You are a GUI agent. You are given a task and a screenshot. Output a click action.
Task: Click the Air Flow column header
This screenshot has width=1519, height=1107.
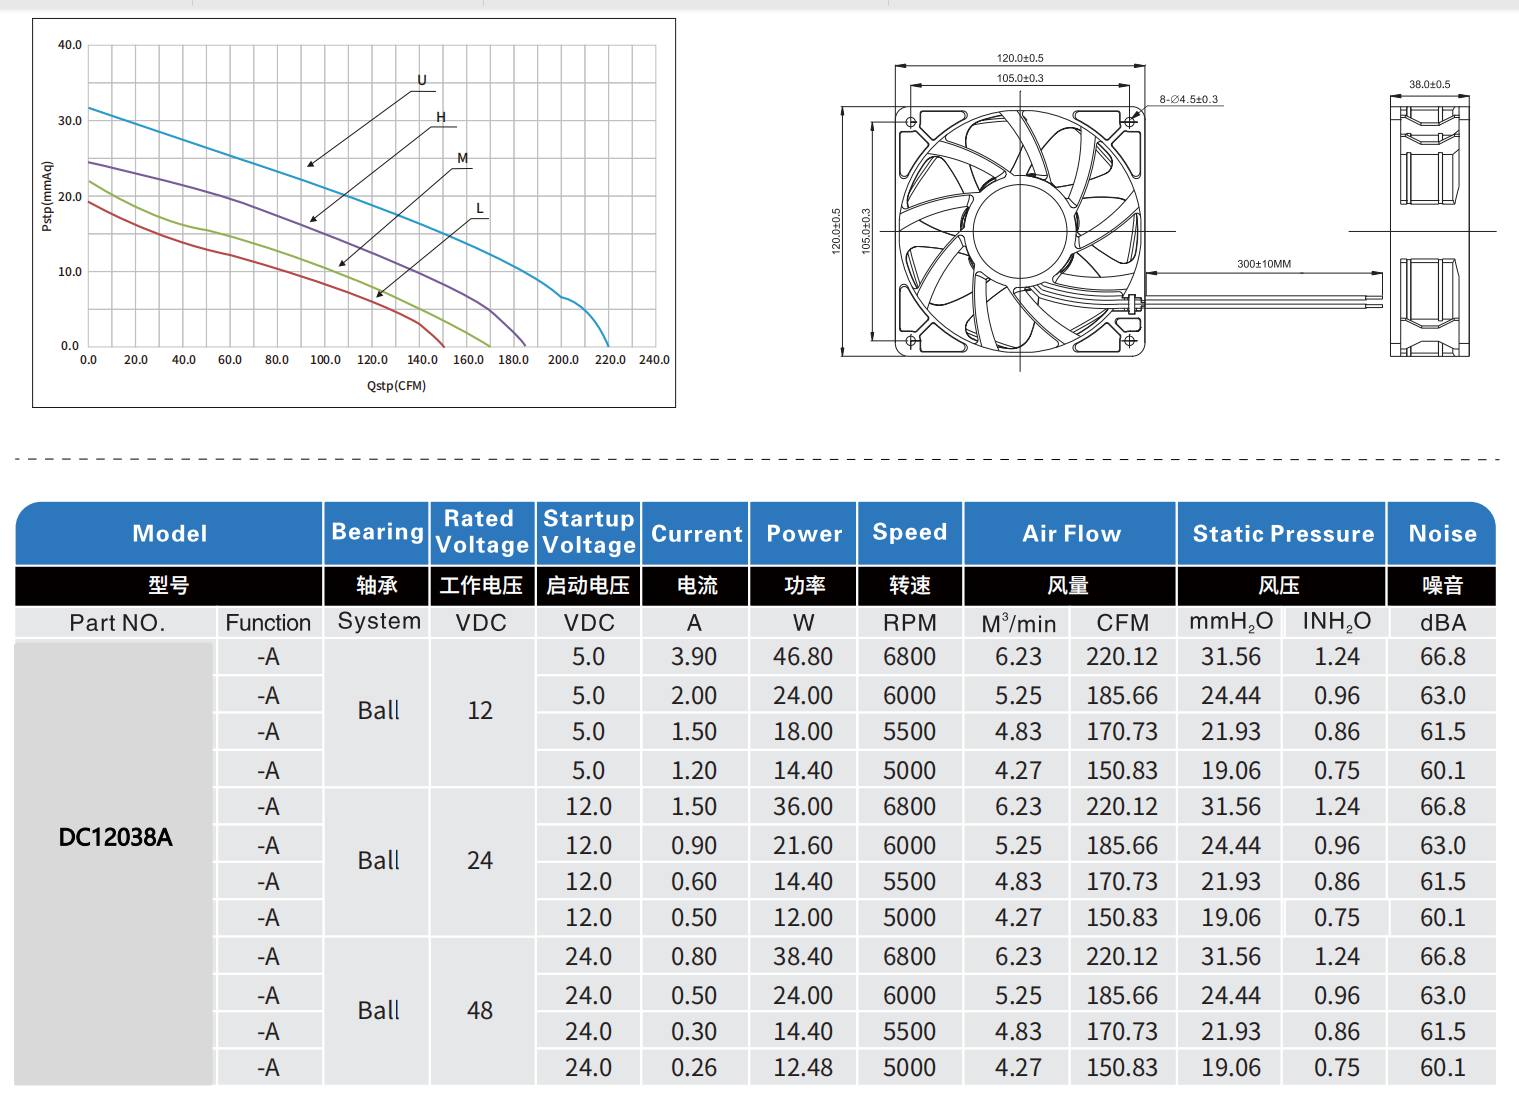pyautogui.click(x=1071, y=533)
